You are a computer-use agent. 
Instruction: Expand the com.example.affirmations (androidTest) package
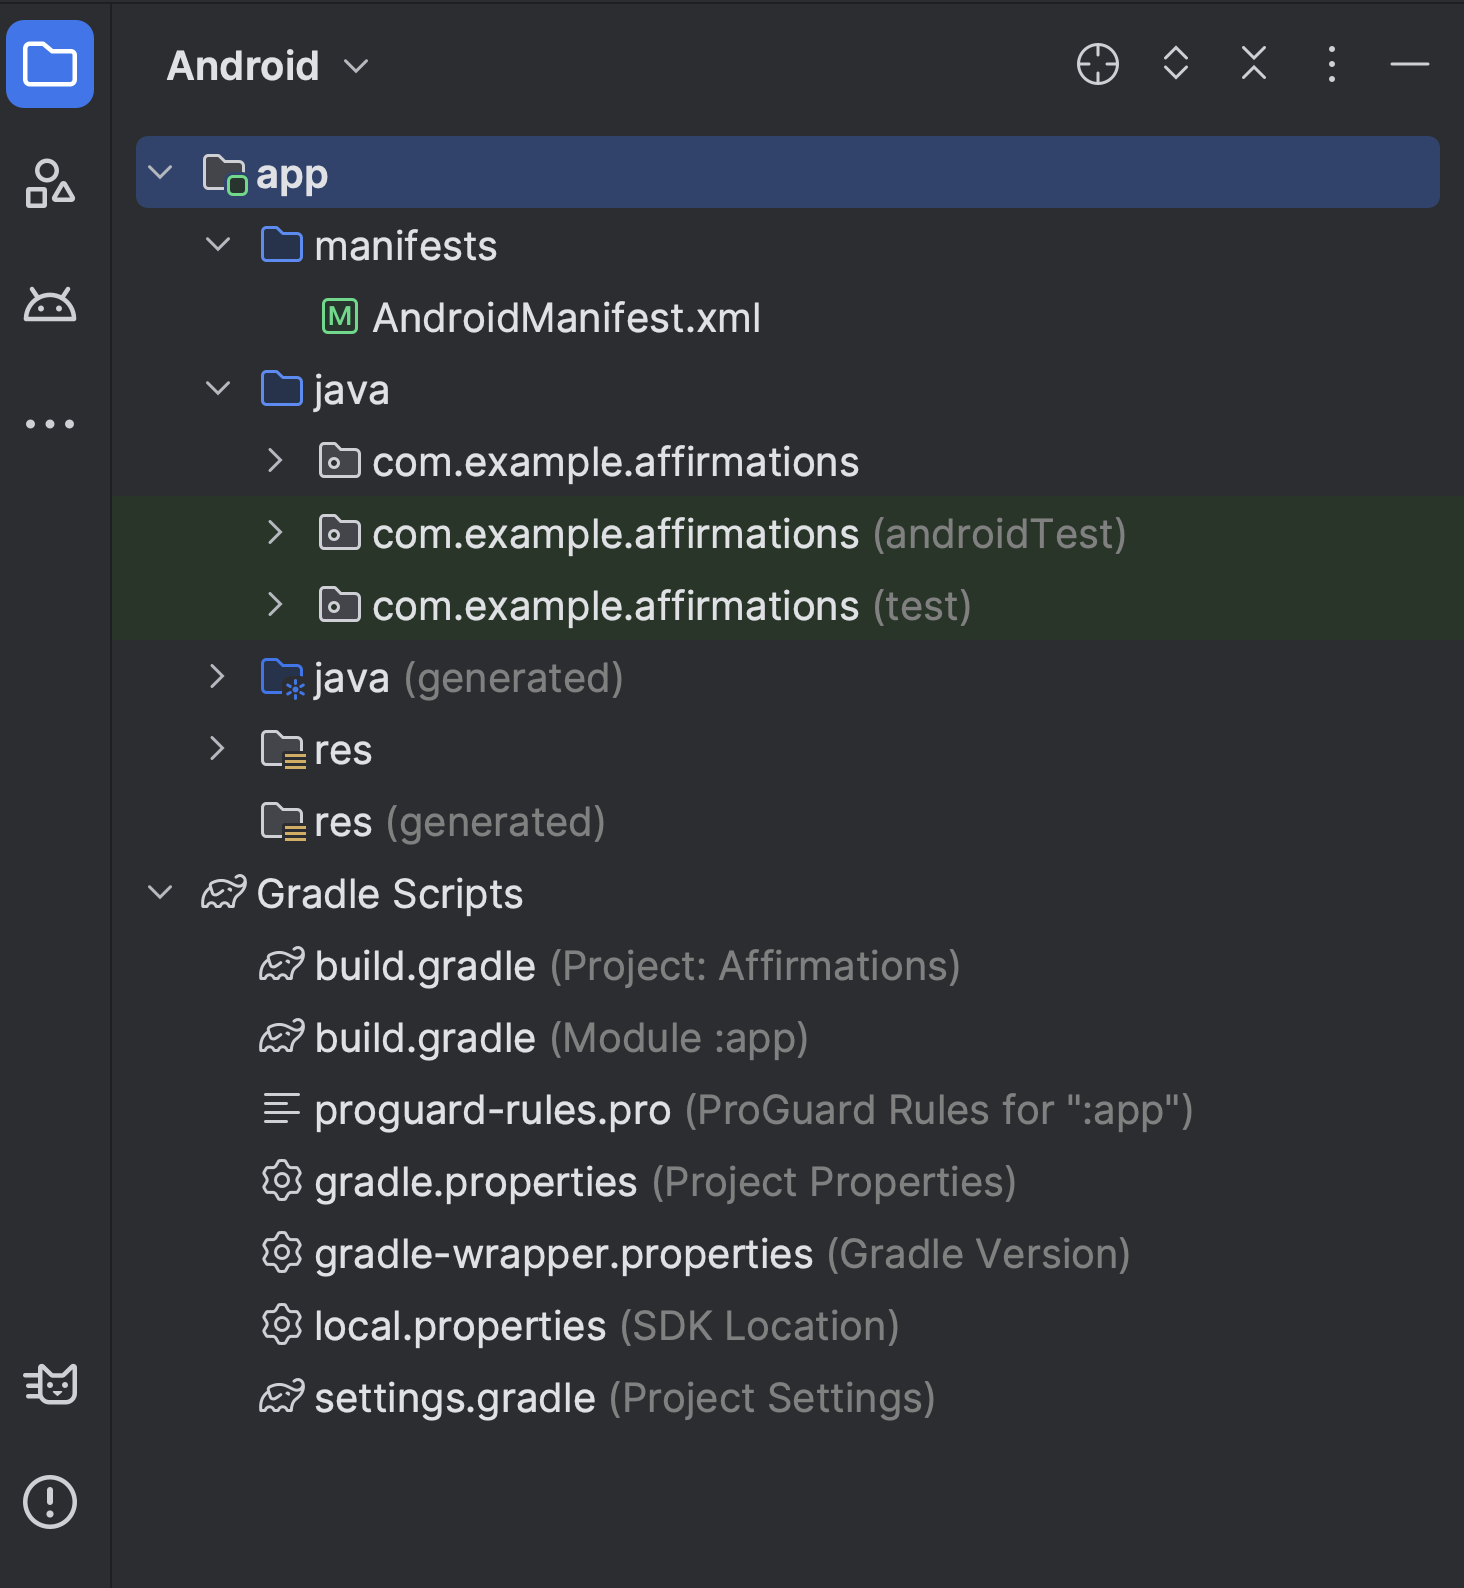click(x=276, y=533)
